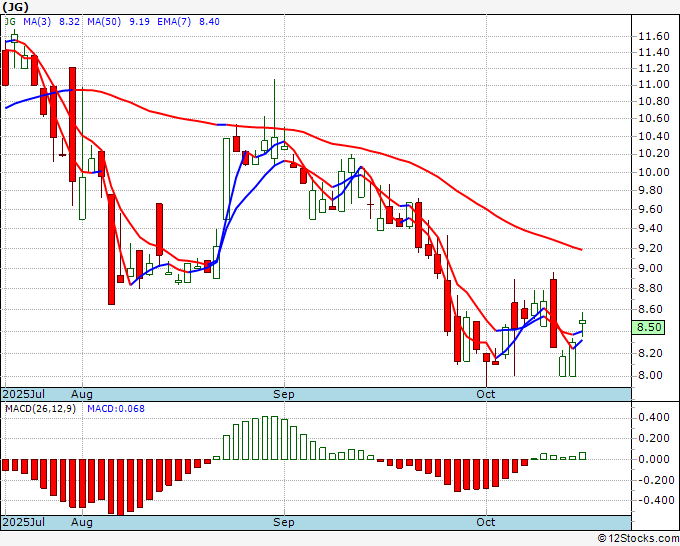680x546 pixels.
Task: Click the 0.200 MACD axis label
Action: pos(654,438)
